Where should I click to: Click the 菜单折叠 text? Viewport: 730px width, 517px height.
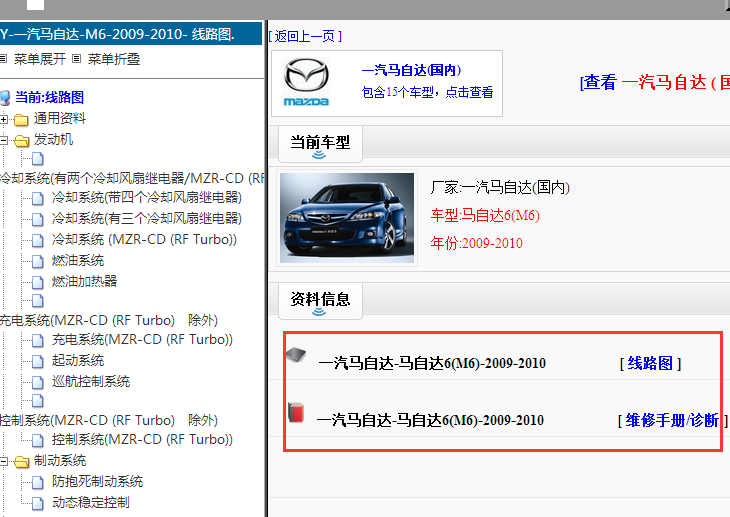[x=114, y=59]
